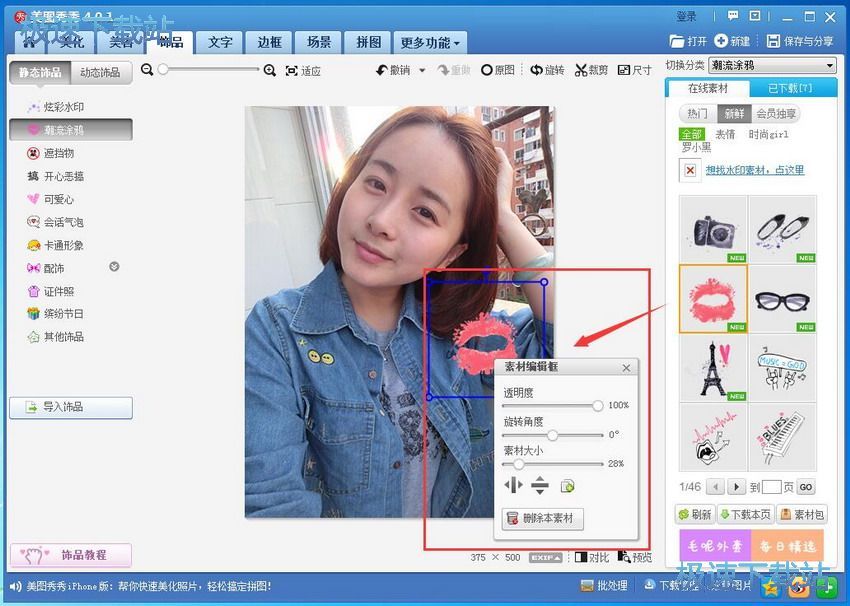
Task: Click 导入饰品 import button
Action: (70, 408)
